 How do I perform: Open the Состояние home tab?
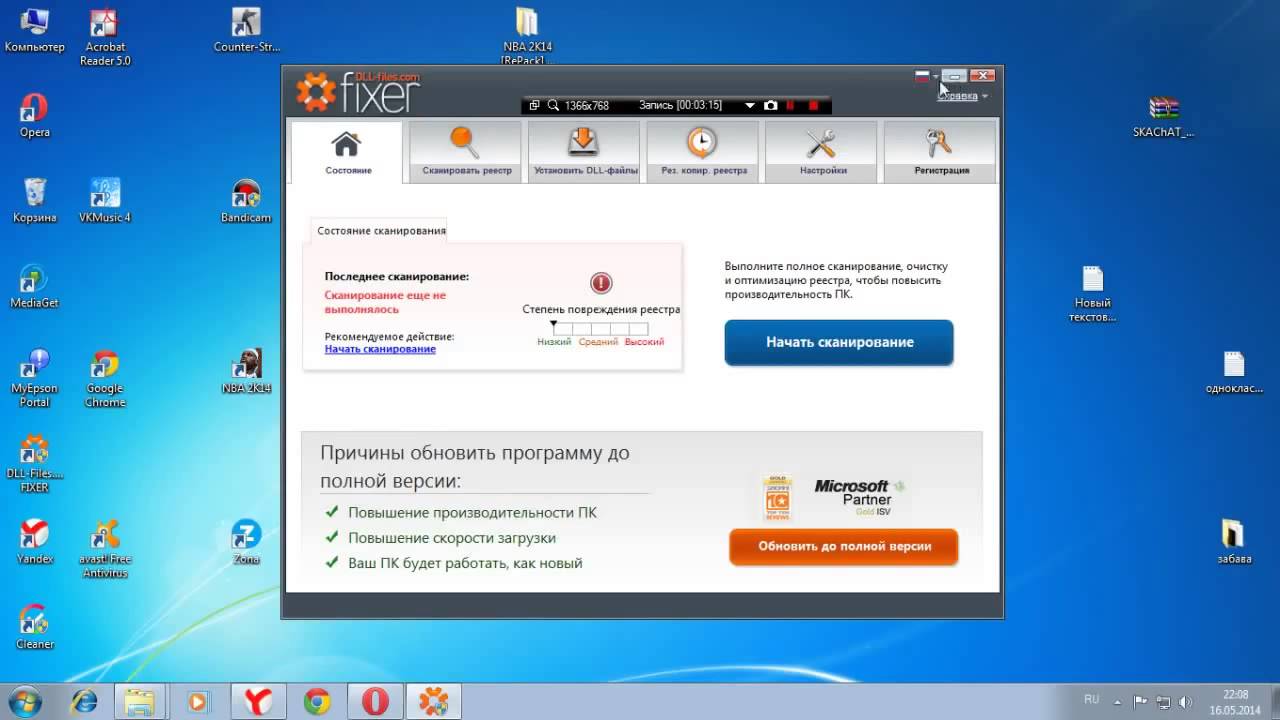347,152
